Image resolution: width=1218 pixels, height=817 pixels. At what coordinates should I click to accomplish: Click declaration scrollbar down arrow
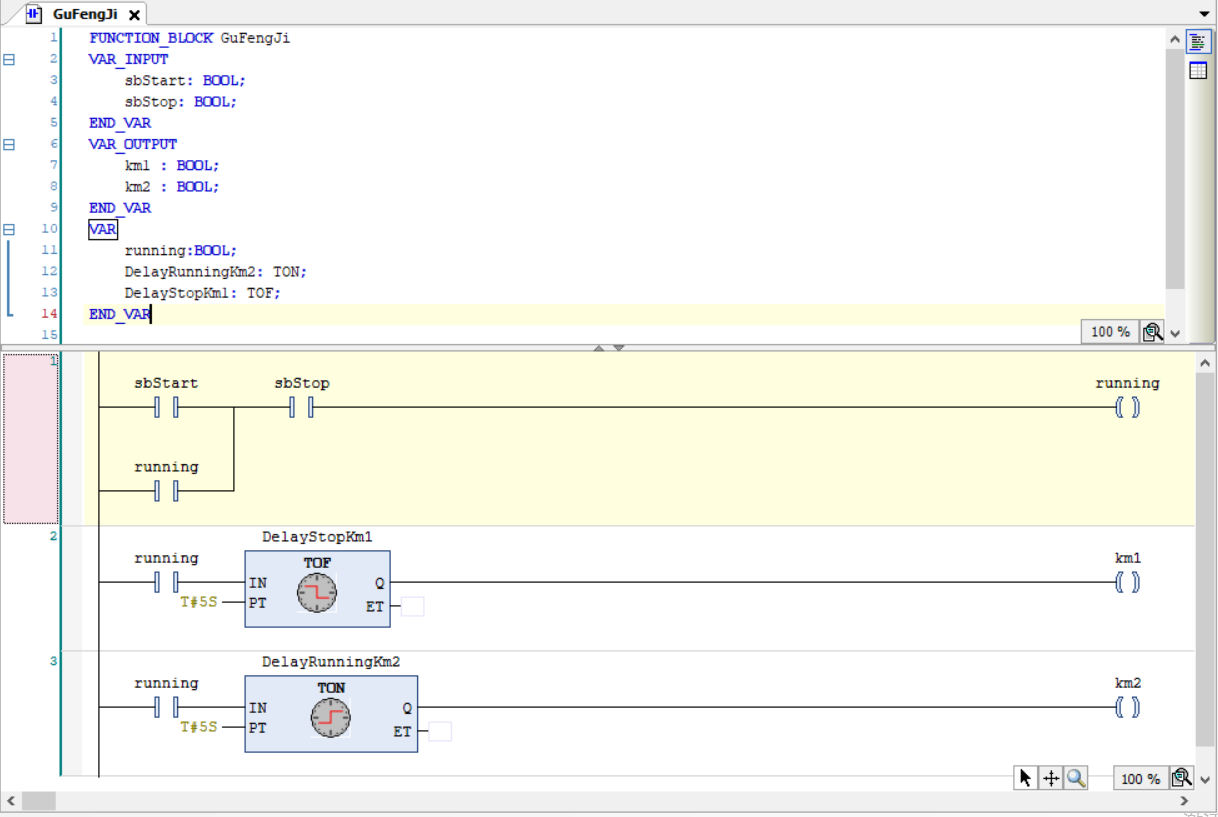coord(1175,334)
